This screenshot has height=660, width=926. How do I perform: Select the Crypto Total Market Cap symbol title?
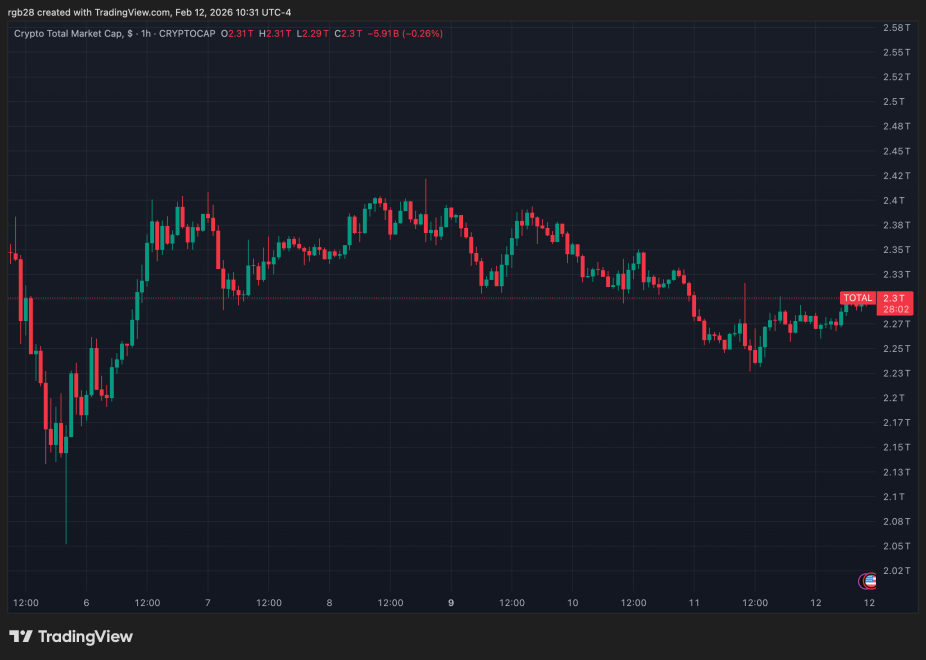pyautogui.click(x=70, y=33)
